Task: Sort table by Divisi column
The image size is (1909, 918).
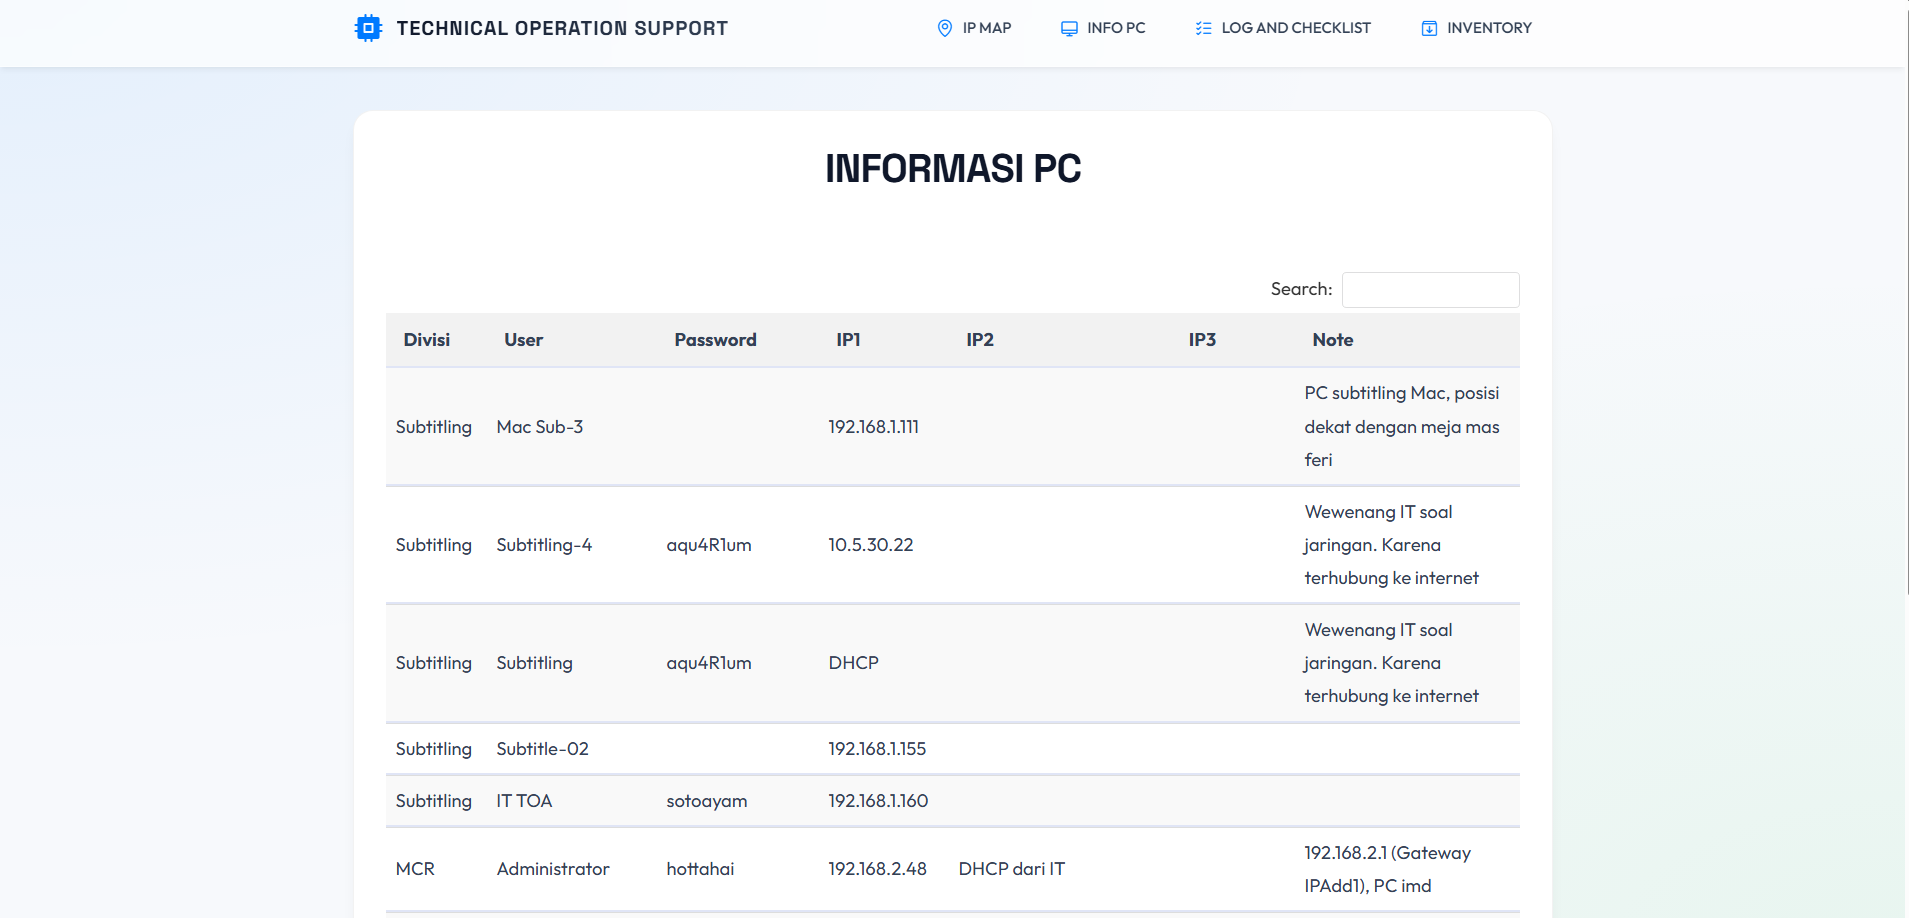Action: coord(427,340)
